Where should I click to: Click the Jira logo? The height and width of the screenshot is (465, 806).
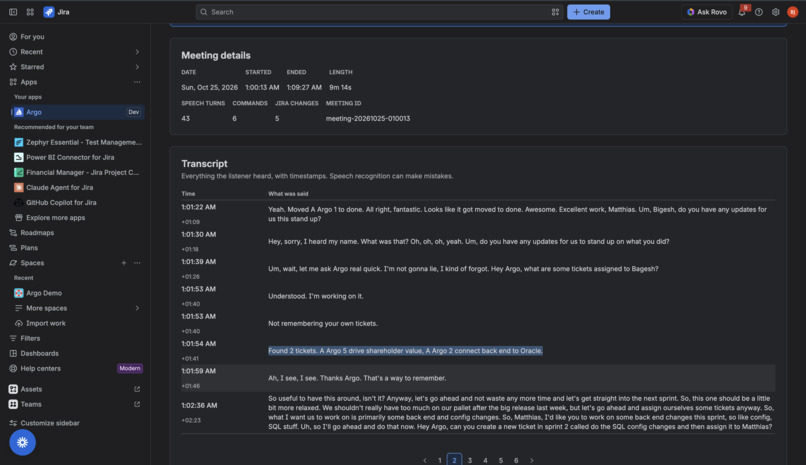point(49,12)
